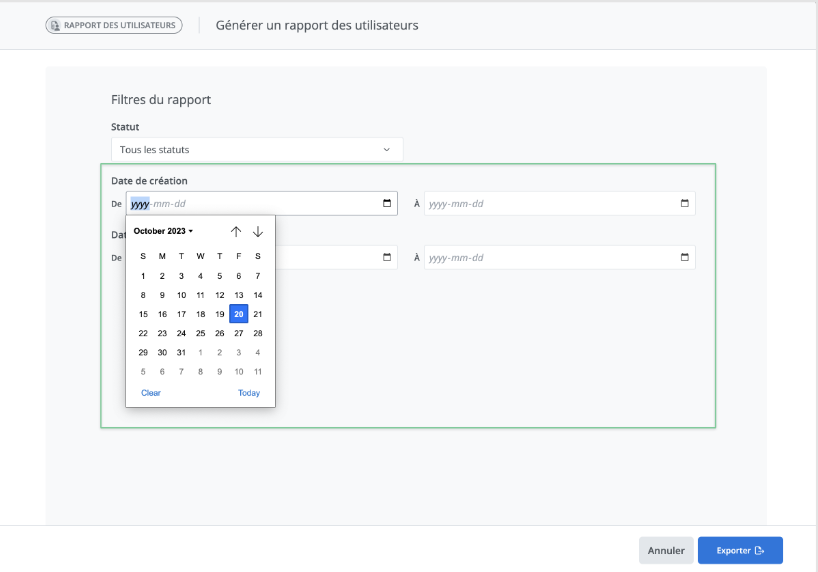Expand the October 2023 month selector
818x572 pixels.
click(163, 231)
